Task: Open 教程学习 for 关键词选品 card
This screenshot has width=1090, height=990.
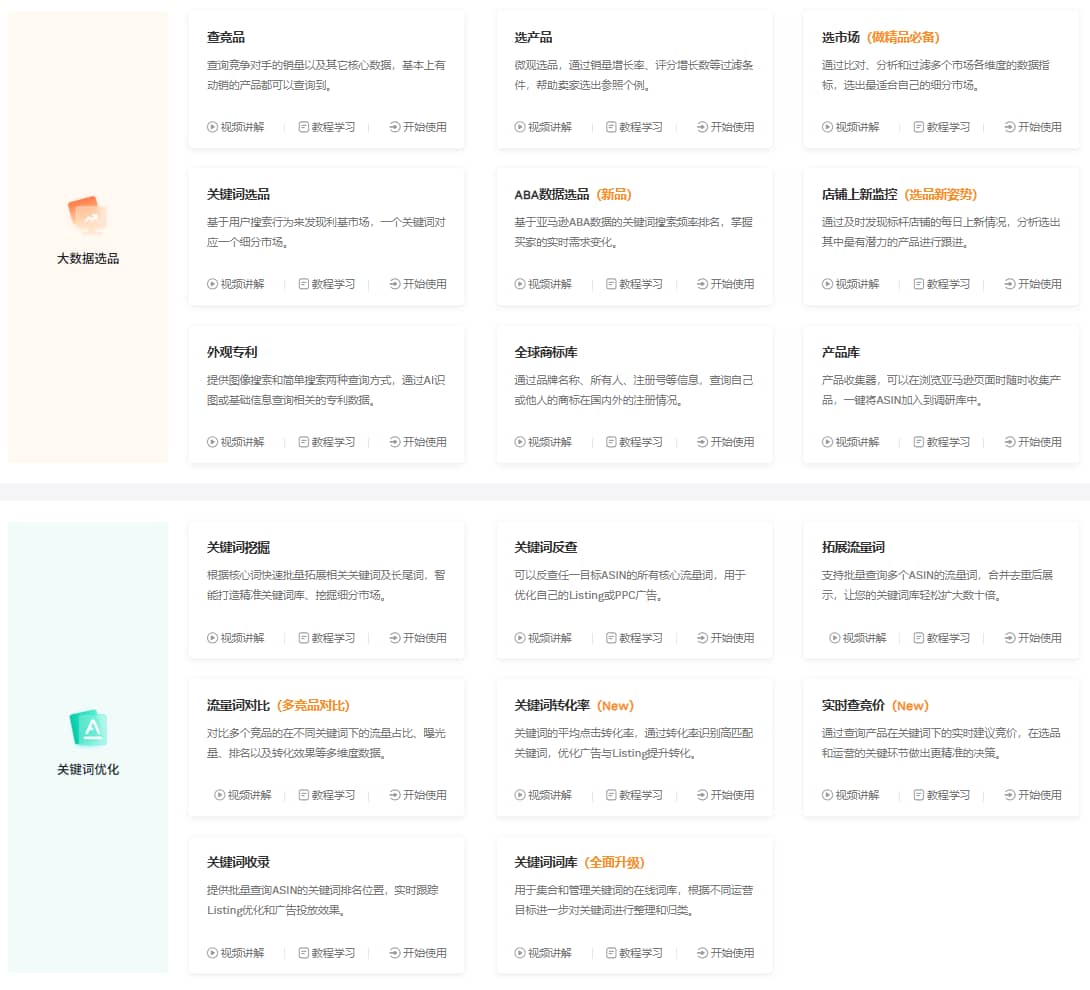Action: tap(327, 284)
